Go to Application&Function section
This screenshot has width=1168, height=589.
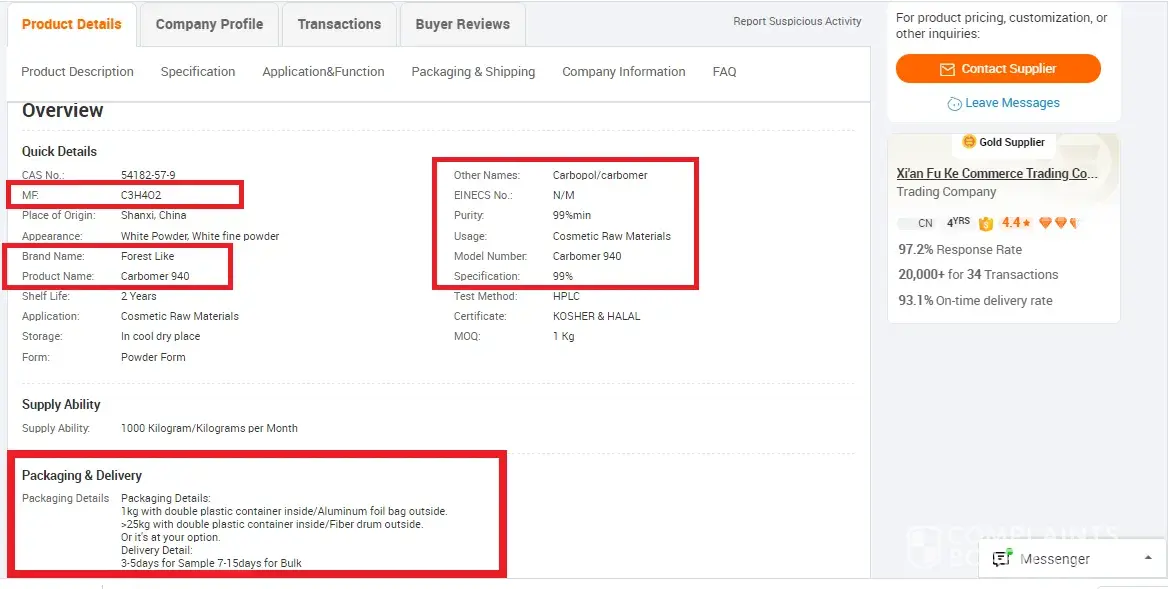323,71
